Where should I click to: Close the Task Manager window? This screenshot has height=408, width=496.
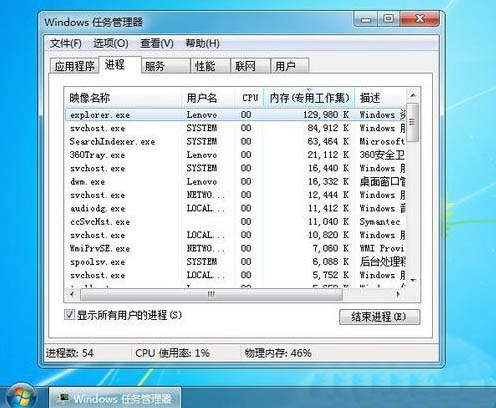click(x=419, y=19)
